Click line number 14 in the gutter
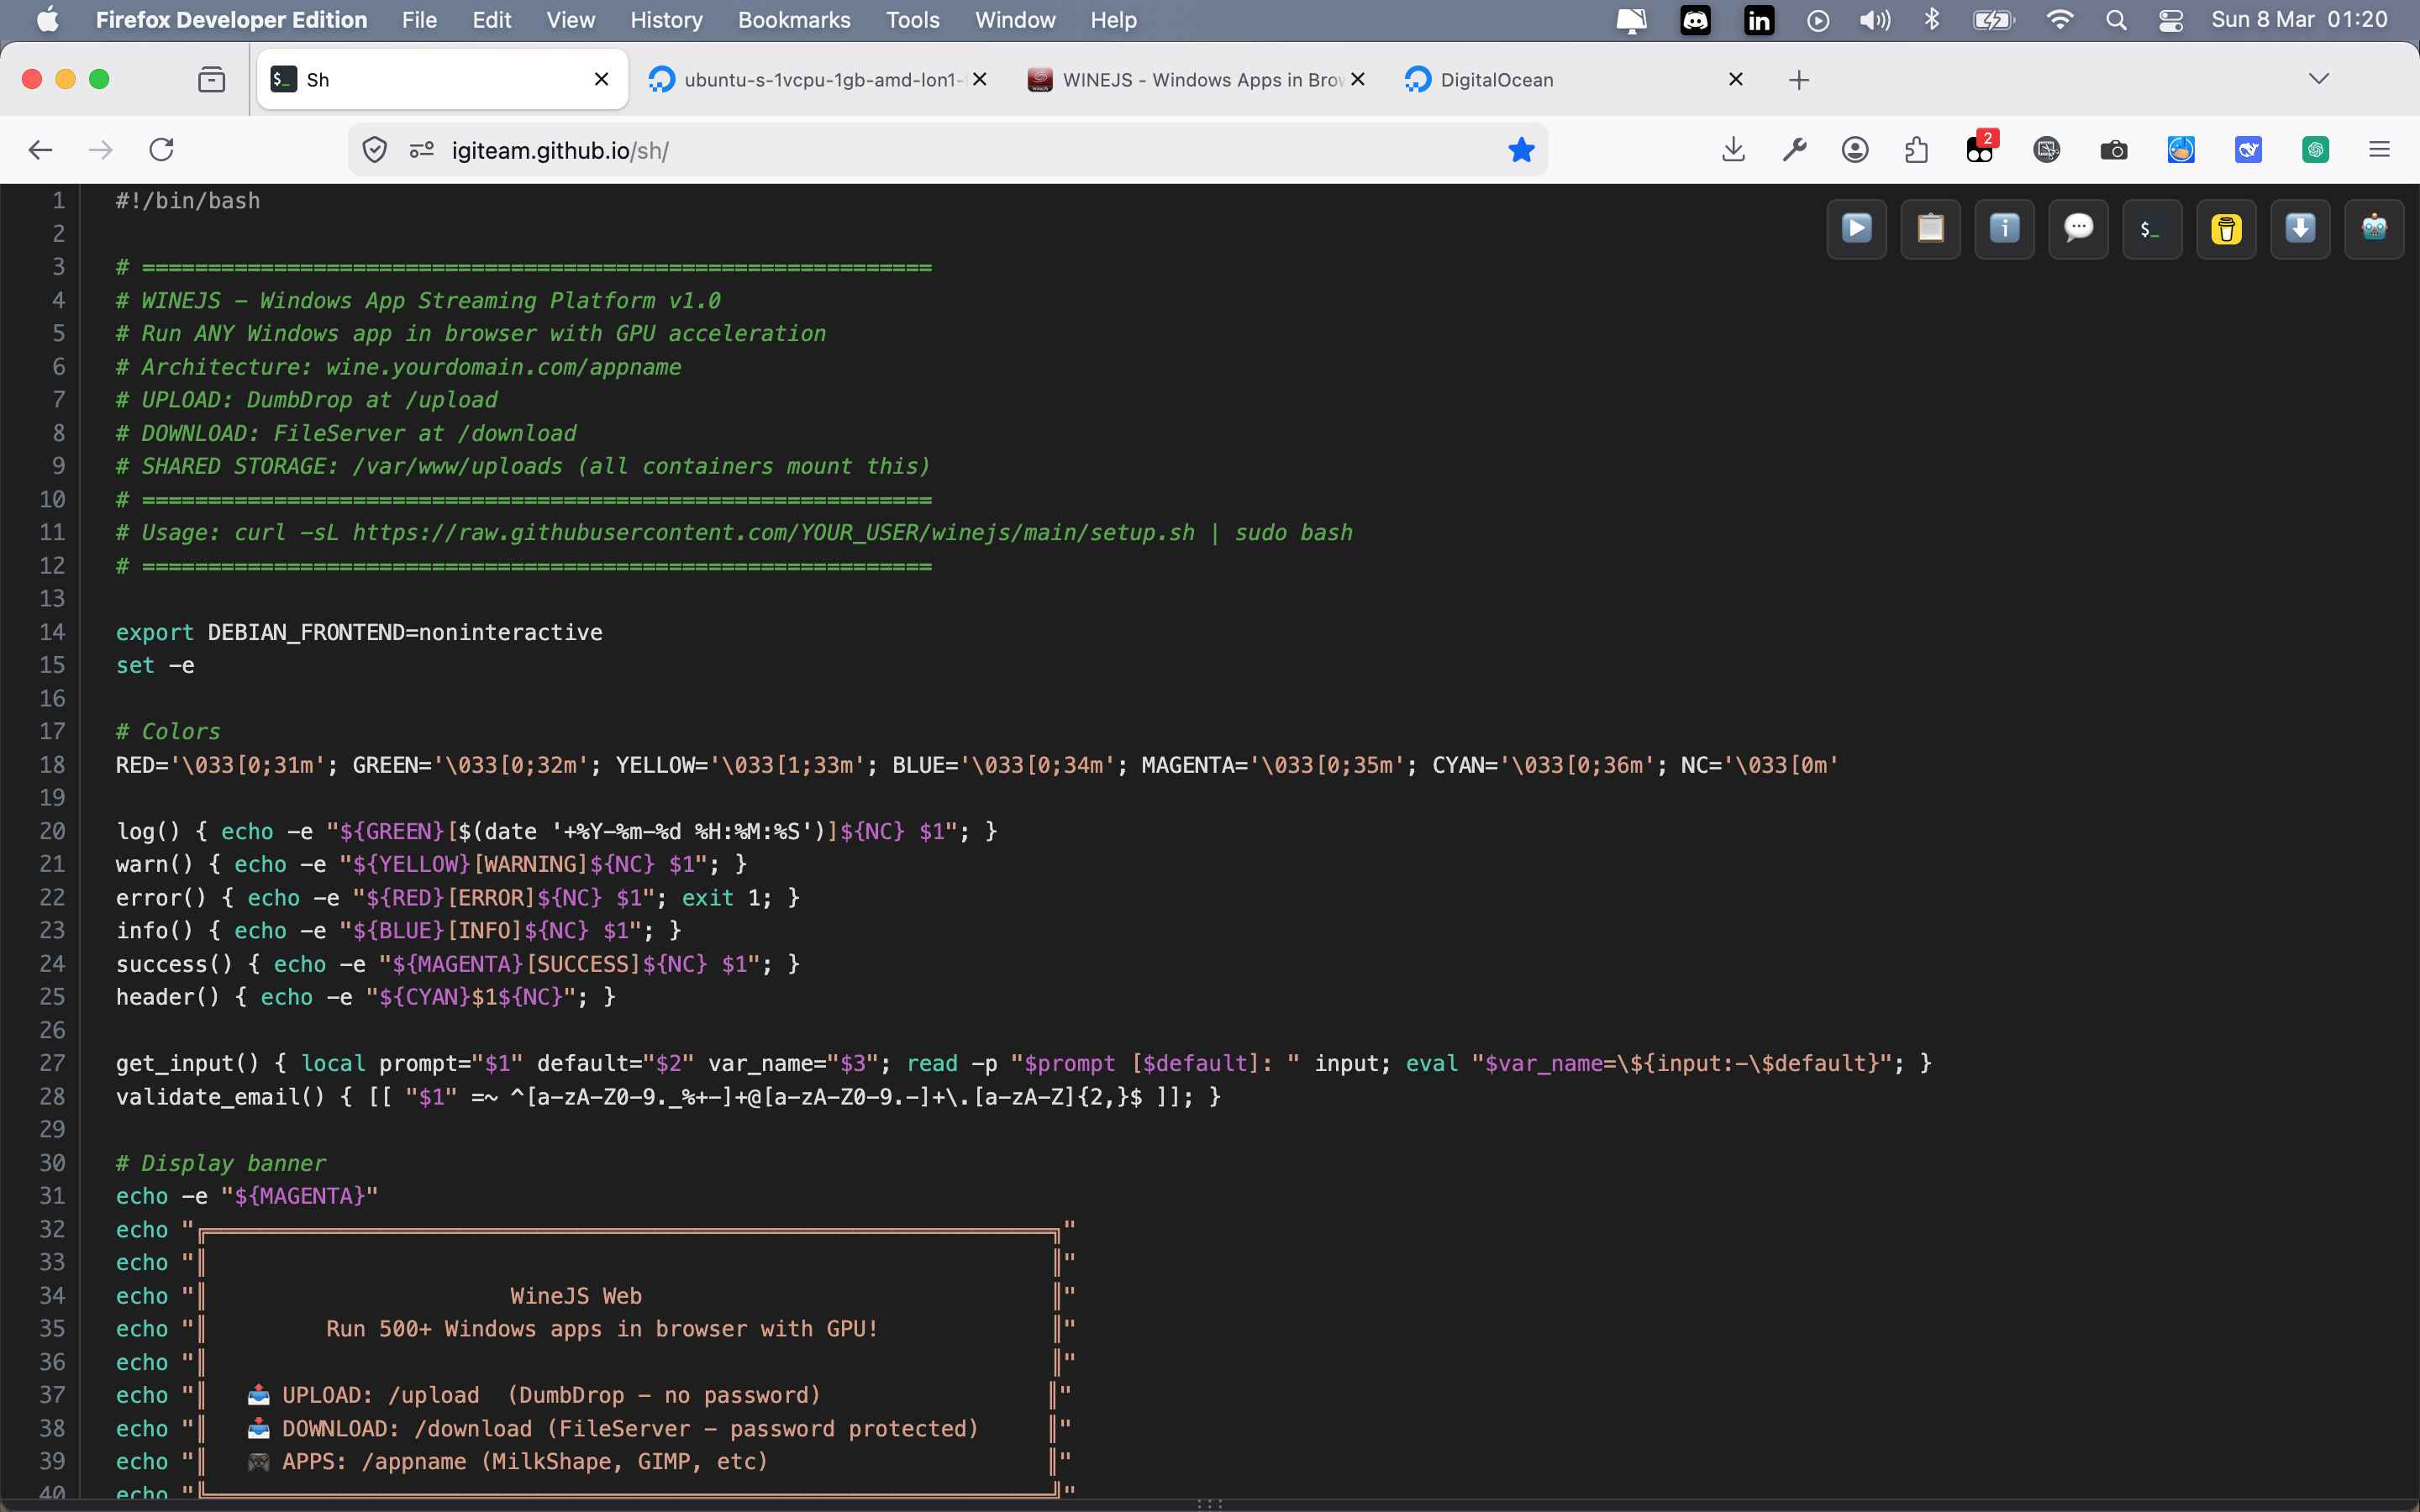The height and width of the screenshot is (1512, 2420). [52, 632]
